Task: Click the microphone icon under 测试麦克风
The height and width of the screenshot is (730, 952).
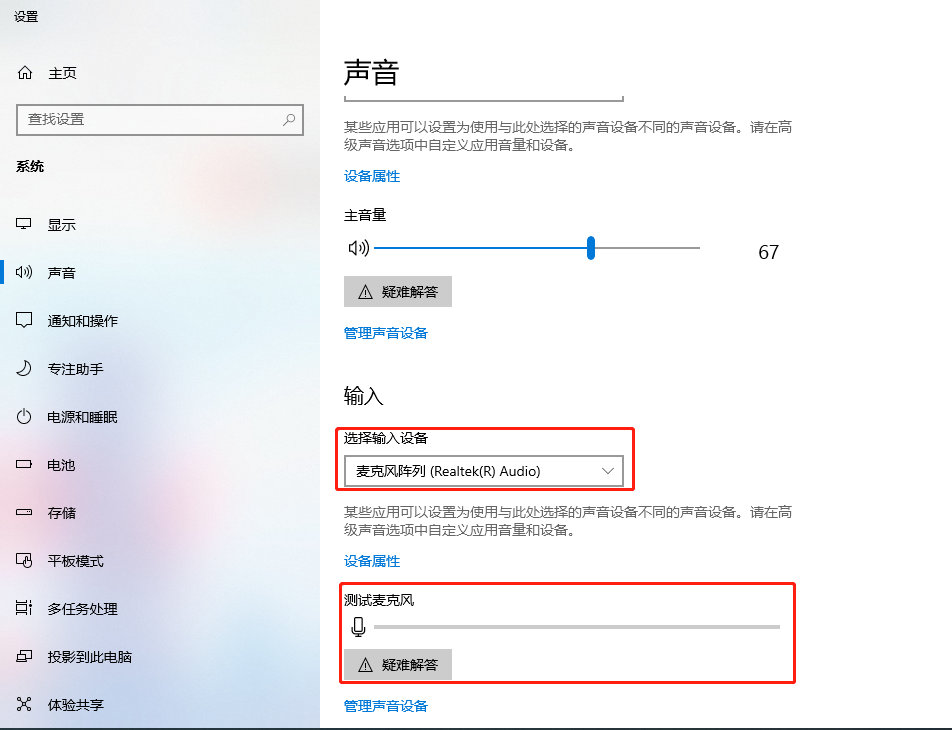Action: pos(358,627)
